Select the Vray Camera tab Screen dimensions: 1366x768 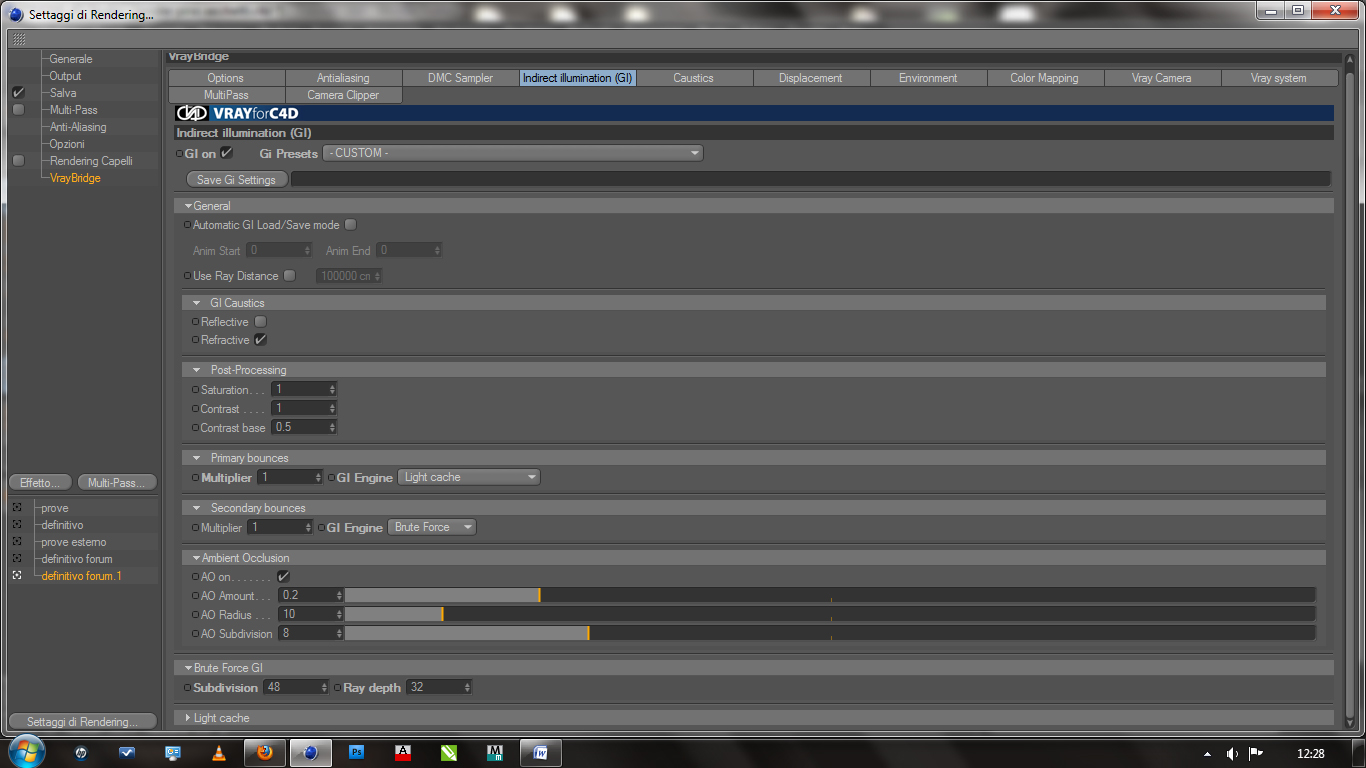pyautogui.click(x=1161, y=78)
